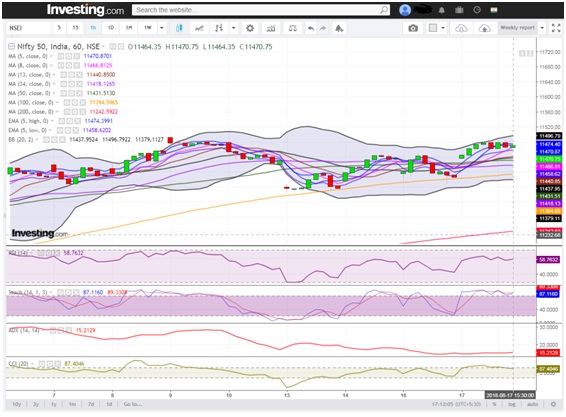Open chart settings gear at bottom right
The height and width of the screenshot is (417, 566).
pos(553,404)
